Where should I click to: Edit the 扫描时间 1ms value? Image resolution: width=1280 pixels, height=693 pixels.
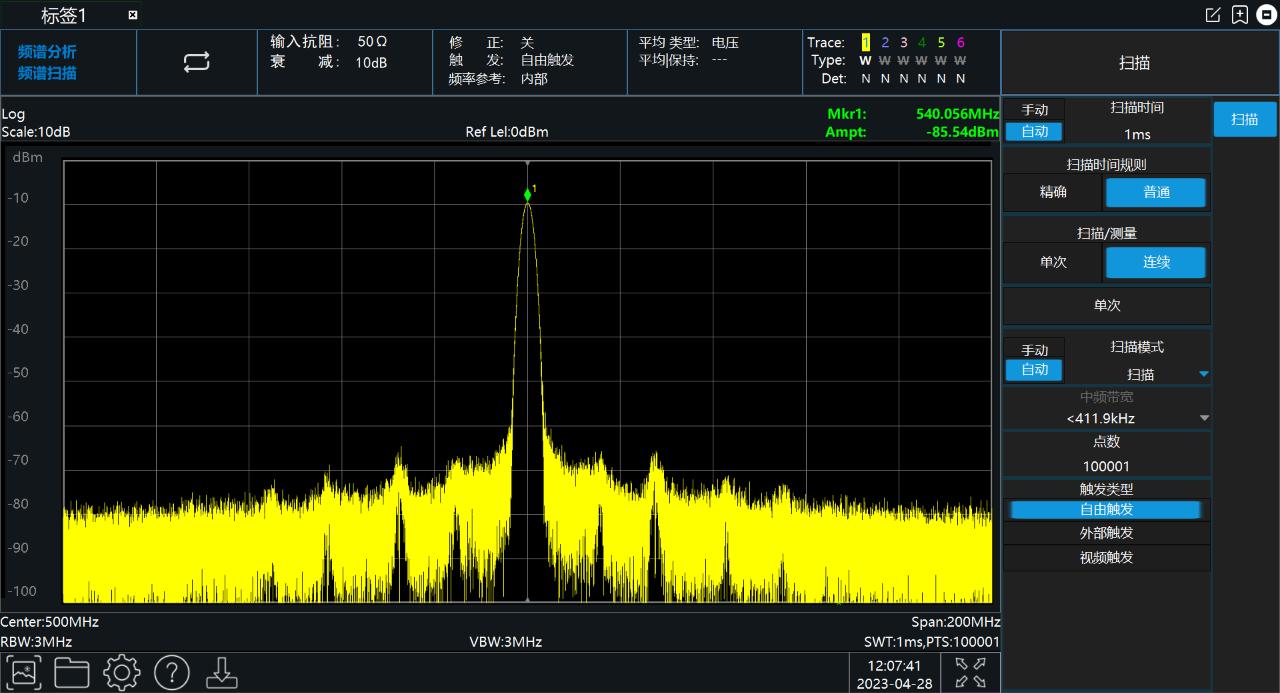1137,134
